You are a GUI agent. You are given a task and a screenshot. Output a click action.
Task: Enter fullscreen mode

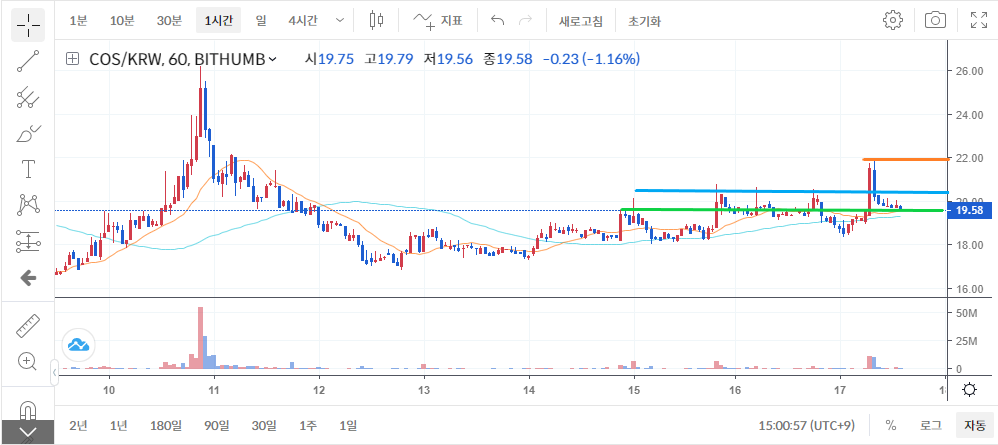978,20
